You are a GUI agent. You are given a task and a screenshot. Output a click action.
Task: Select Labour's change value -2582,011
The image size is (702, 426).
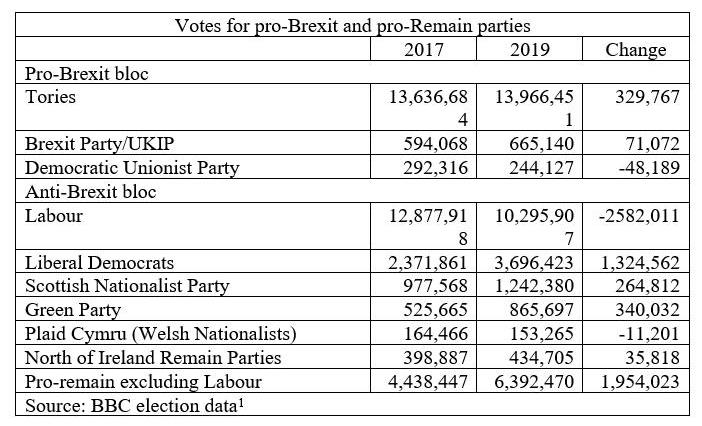tap(639, 216)
